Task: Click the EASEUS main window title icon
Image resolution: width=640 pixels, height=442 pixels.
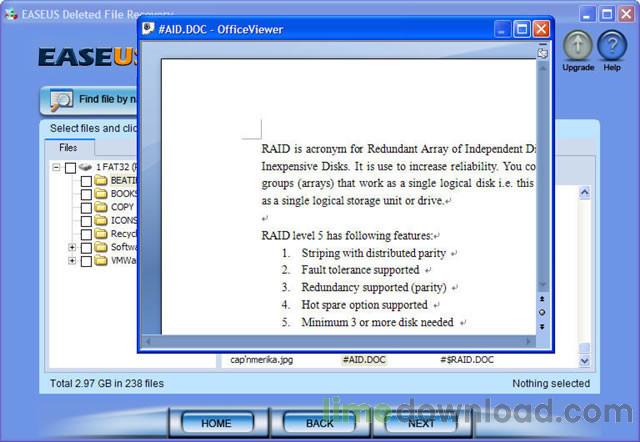Action: coord(11,15)
